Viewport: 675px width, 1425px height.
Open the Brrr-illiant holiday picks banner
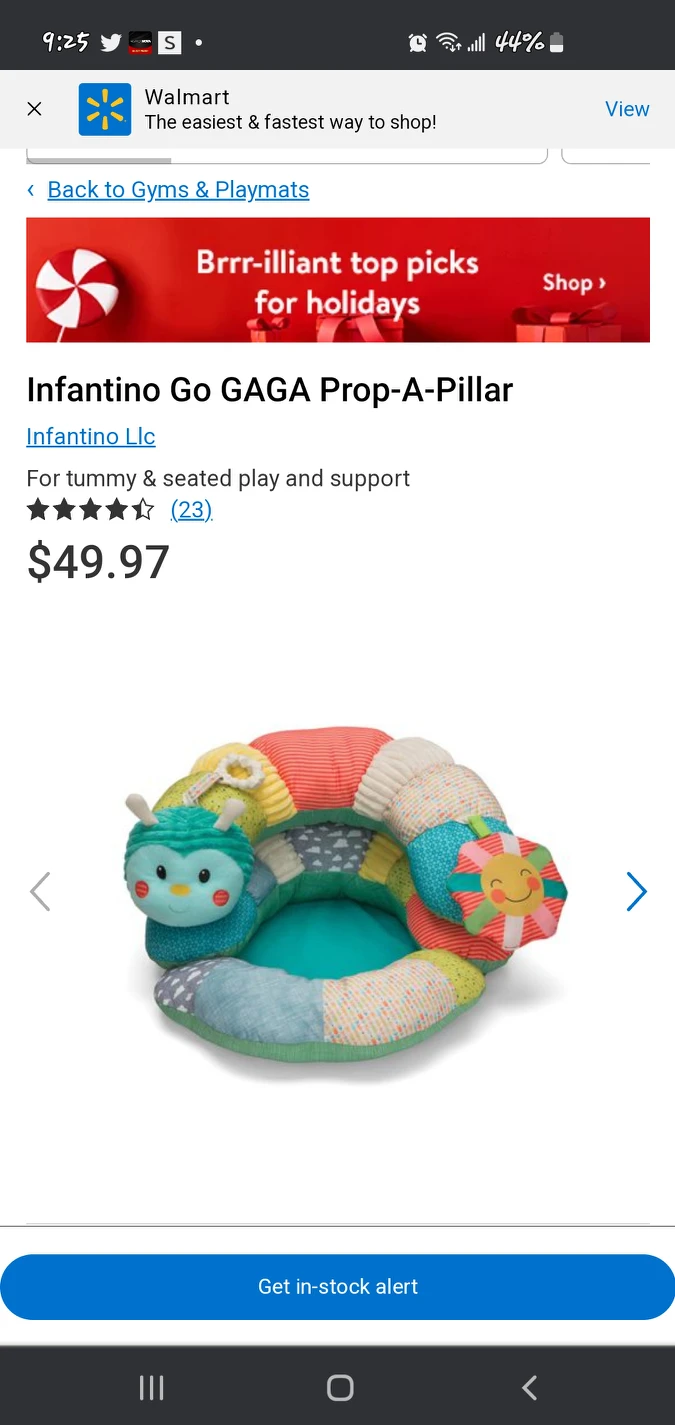(x=337, y=280)
